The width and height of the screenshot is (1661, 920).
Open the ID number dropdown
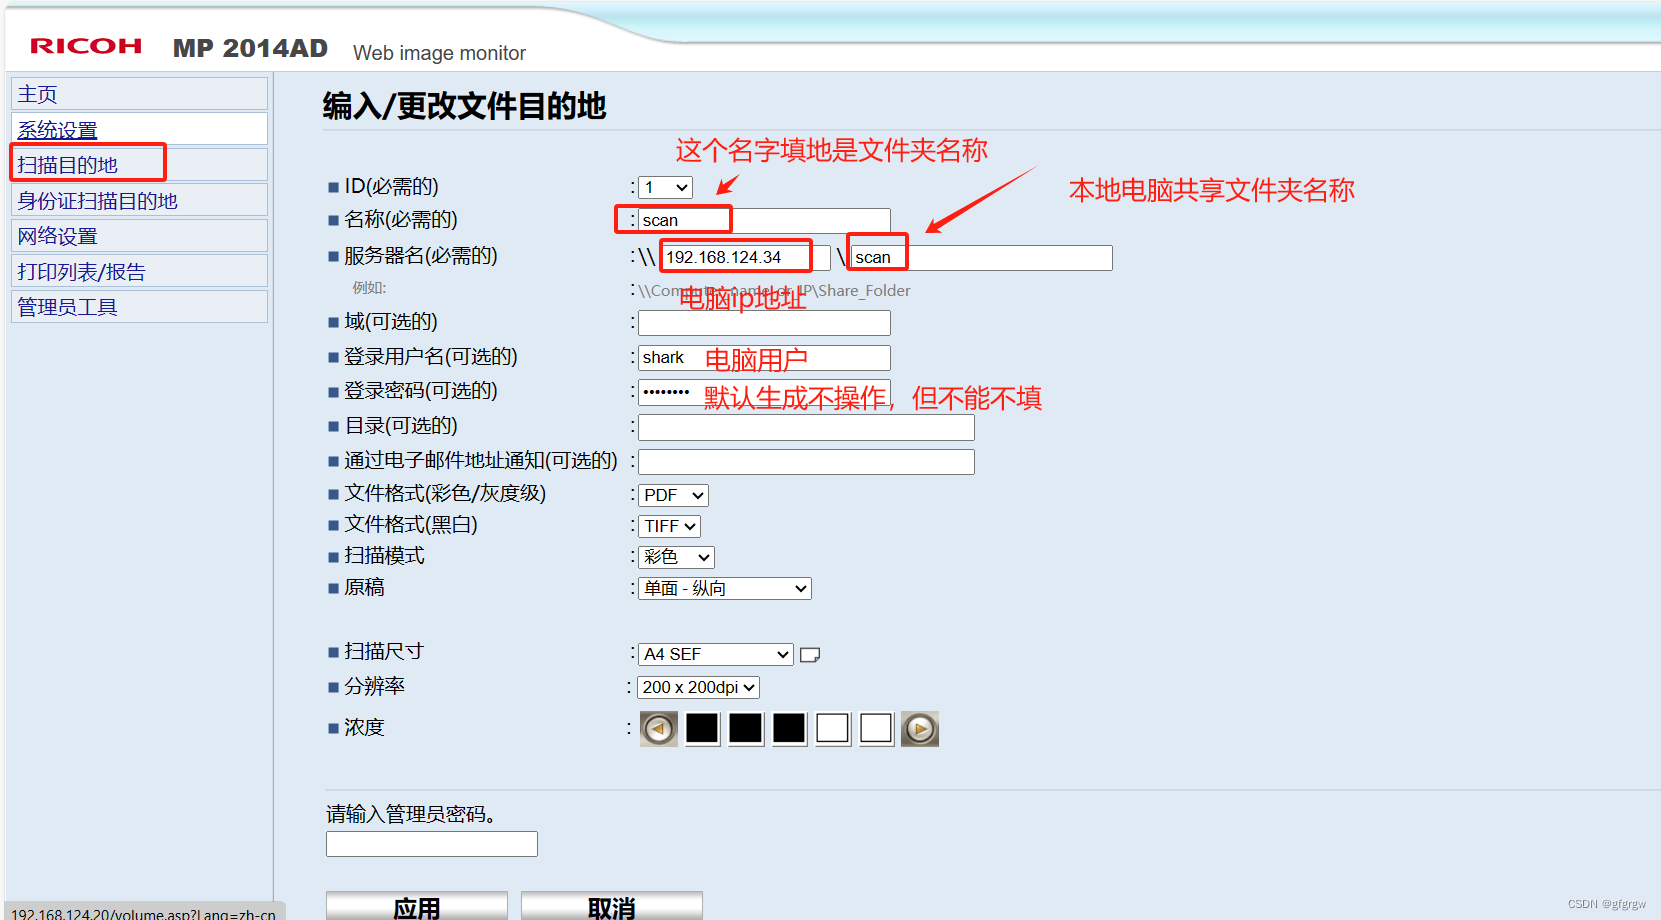(666, 187)
